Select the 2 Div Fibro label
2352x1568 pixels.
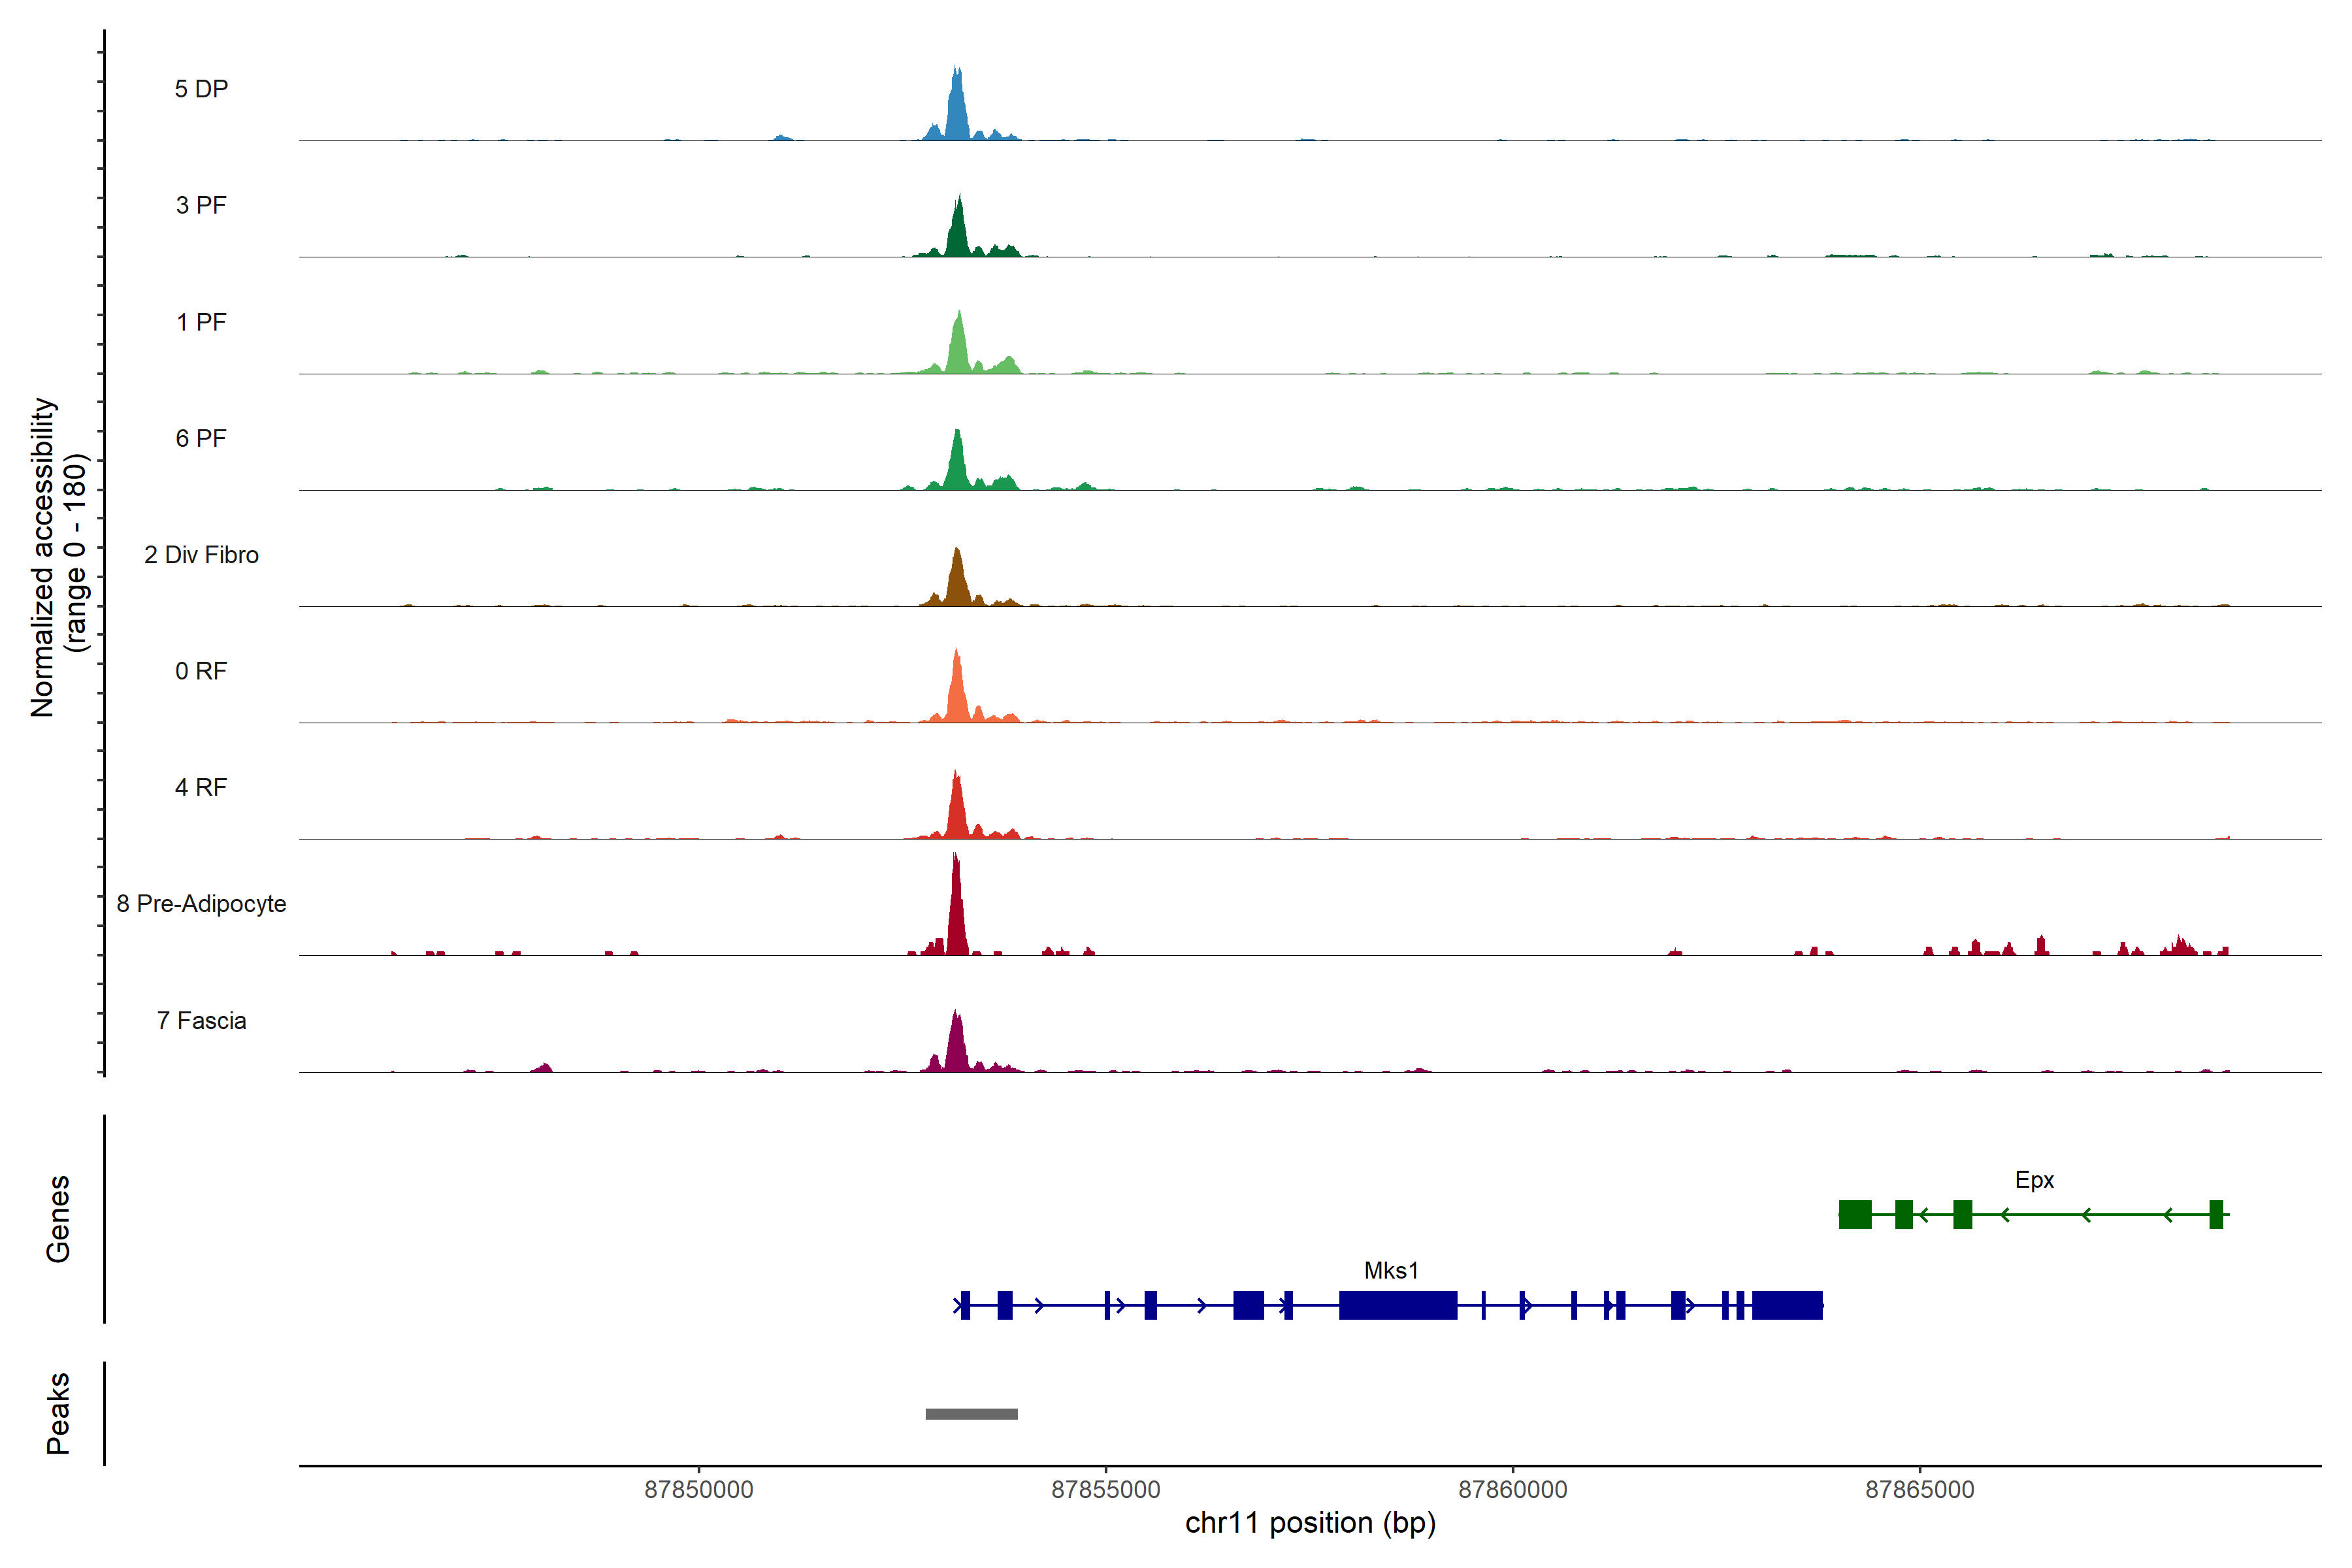(201, 555)
